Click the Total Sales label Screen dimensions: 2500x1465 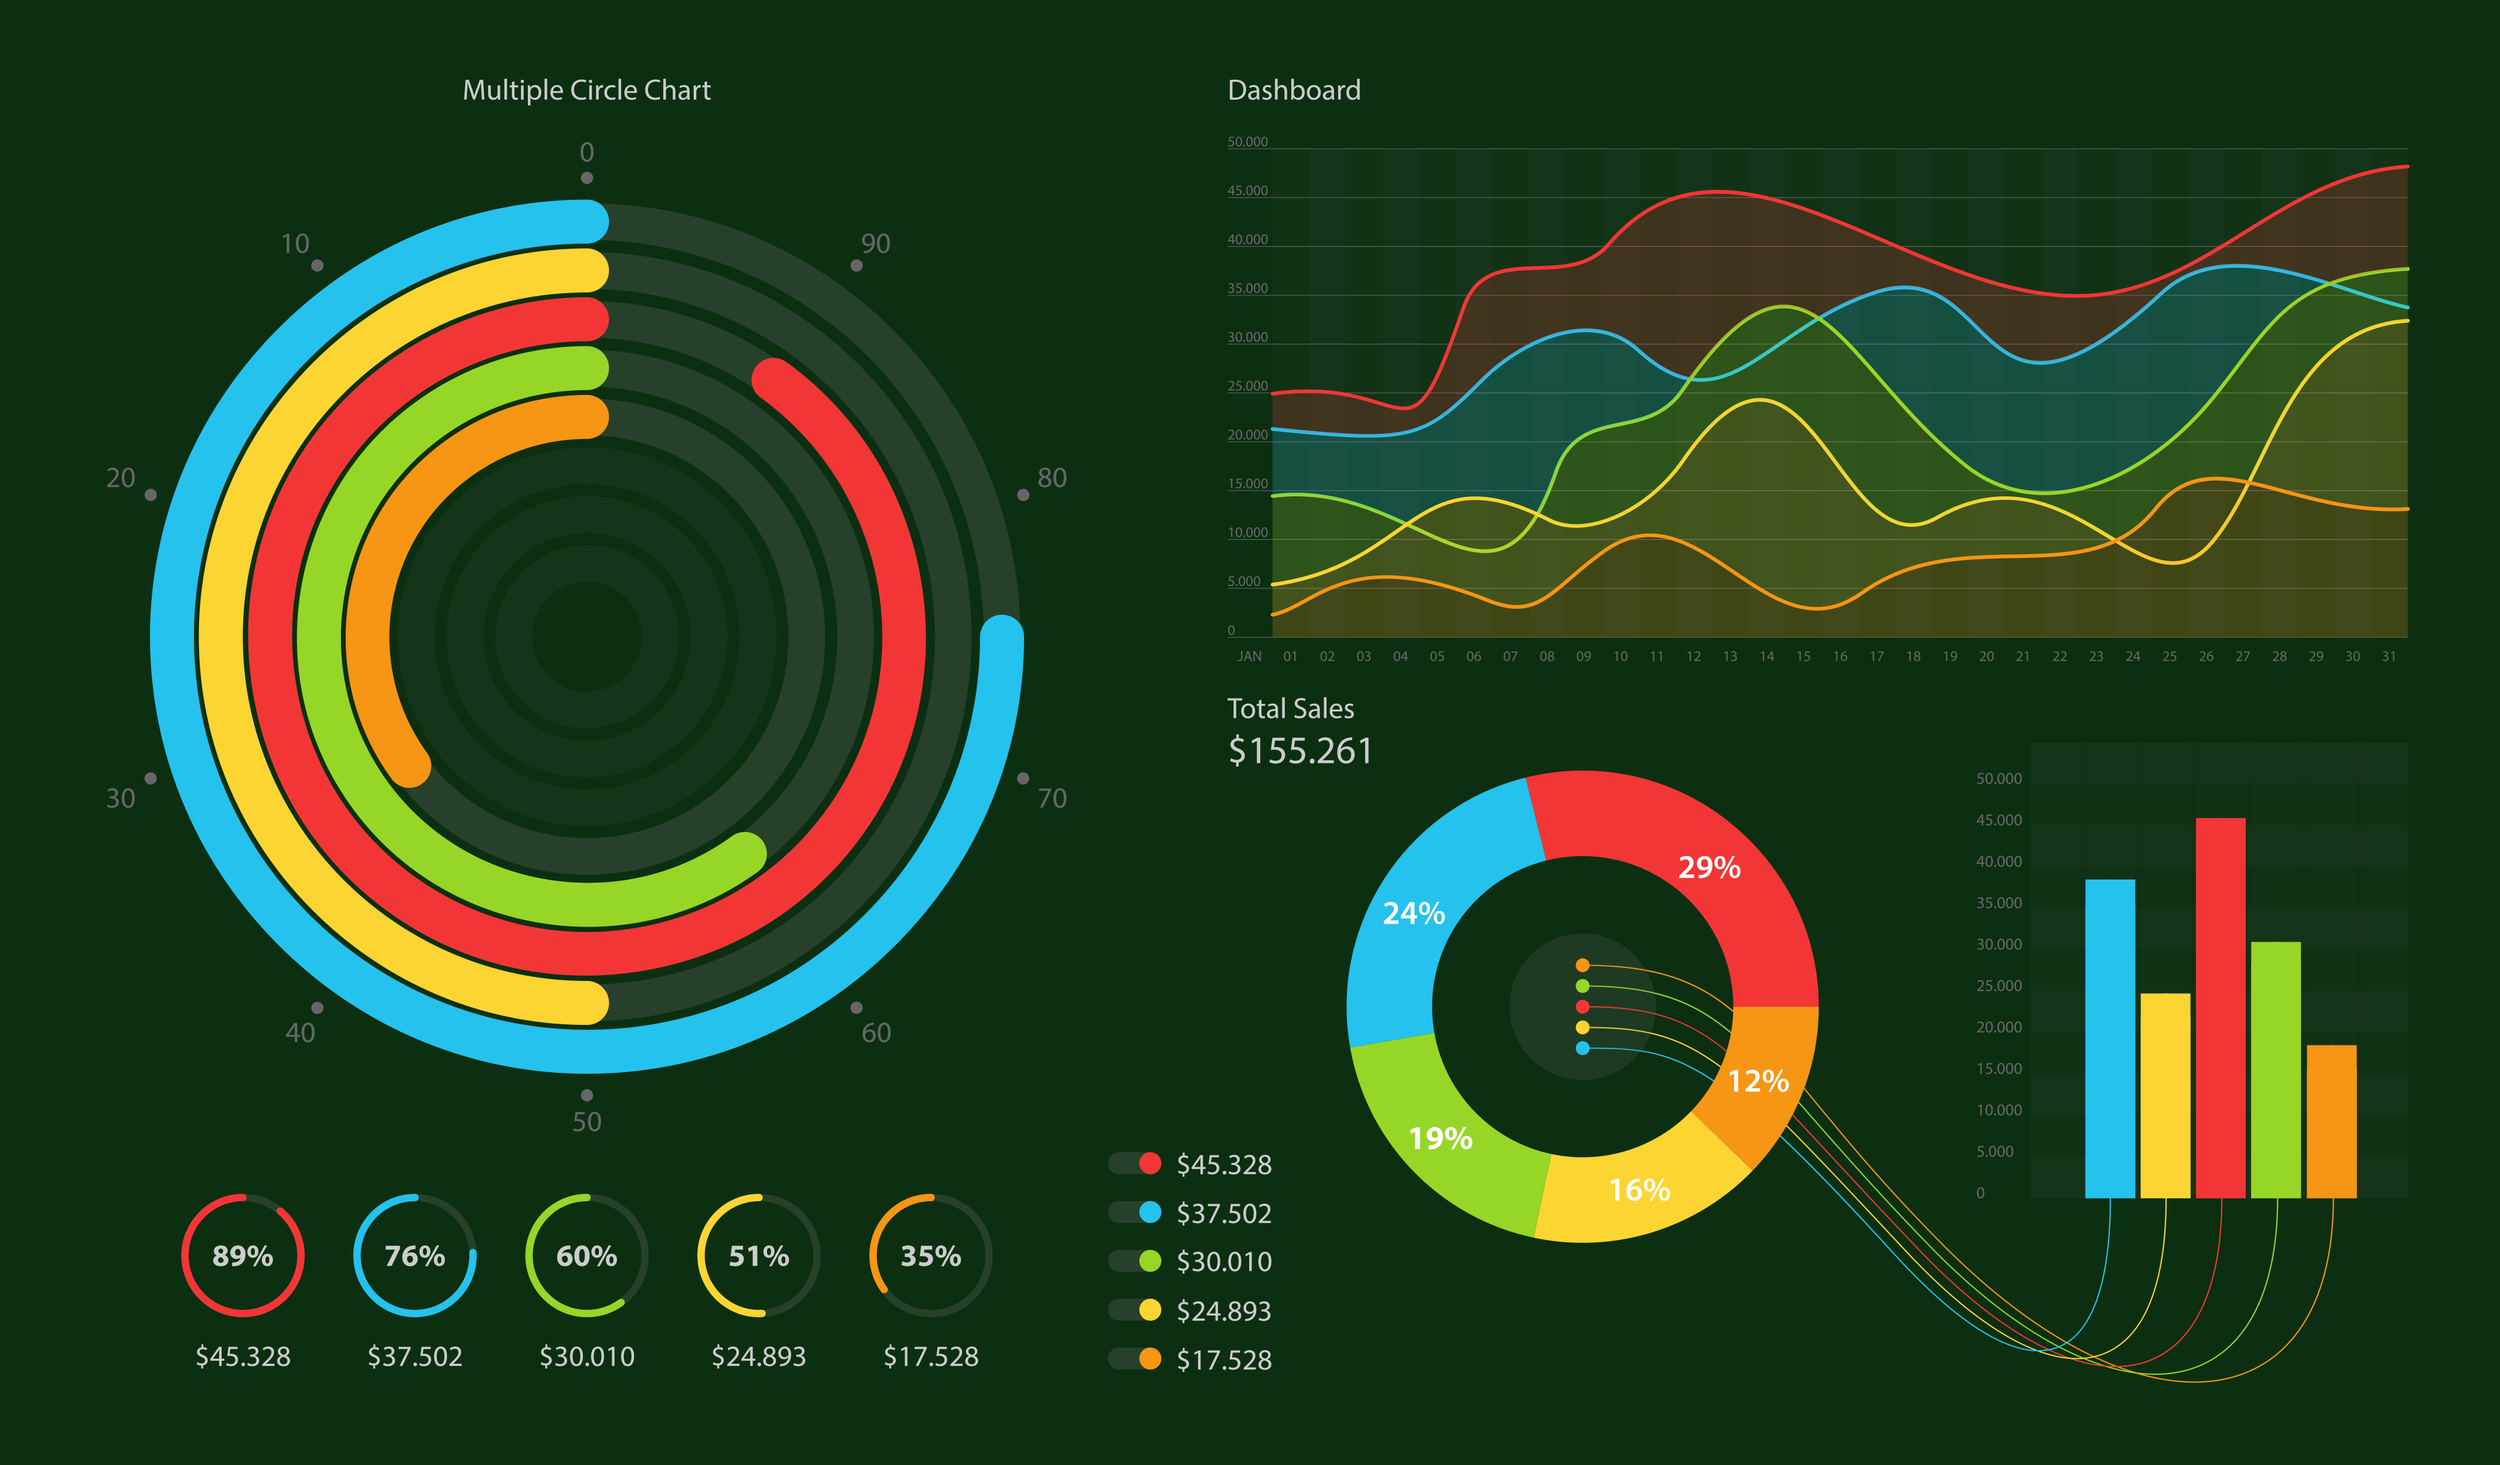(x=1290, y=708)
